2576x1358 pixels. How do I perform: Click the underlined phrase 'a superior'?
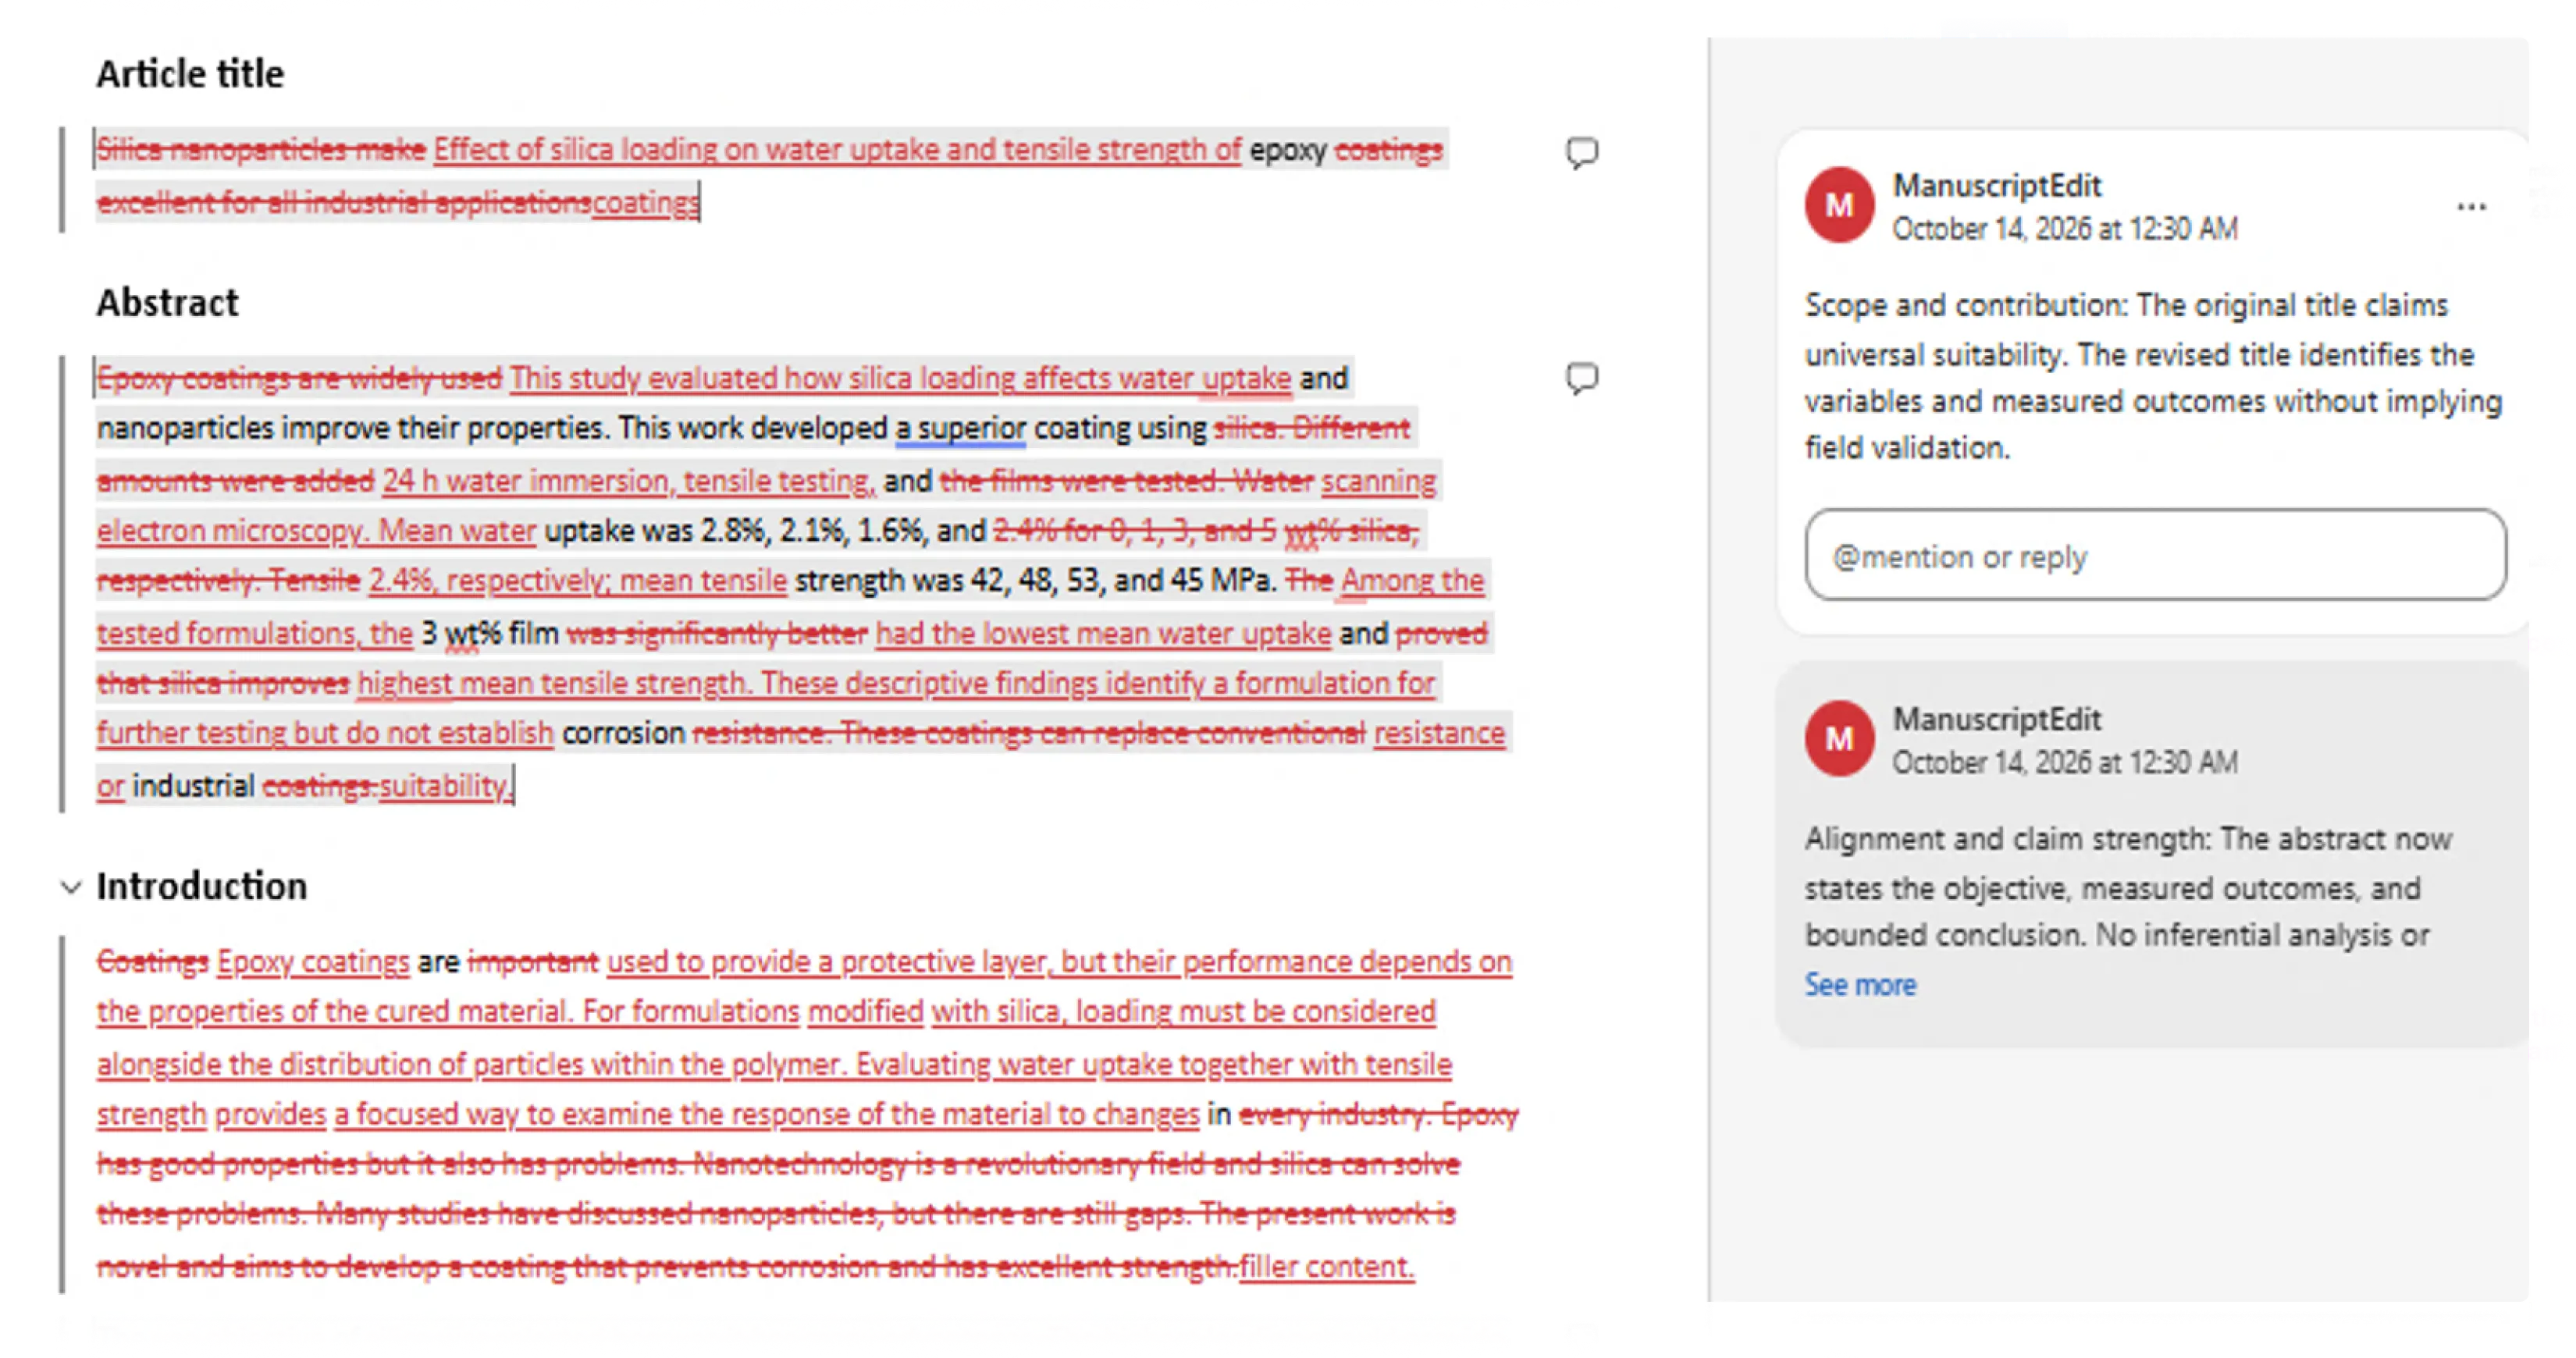point(960,429)
